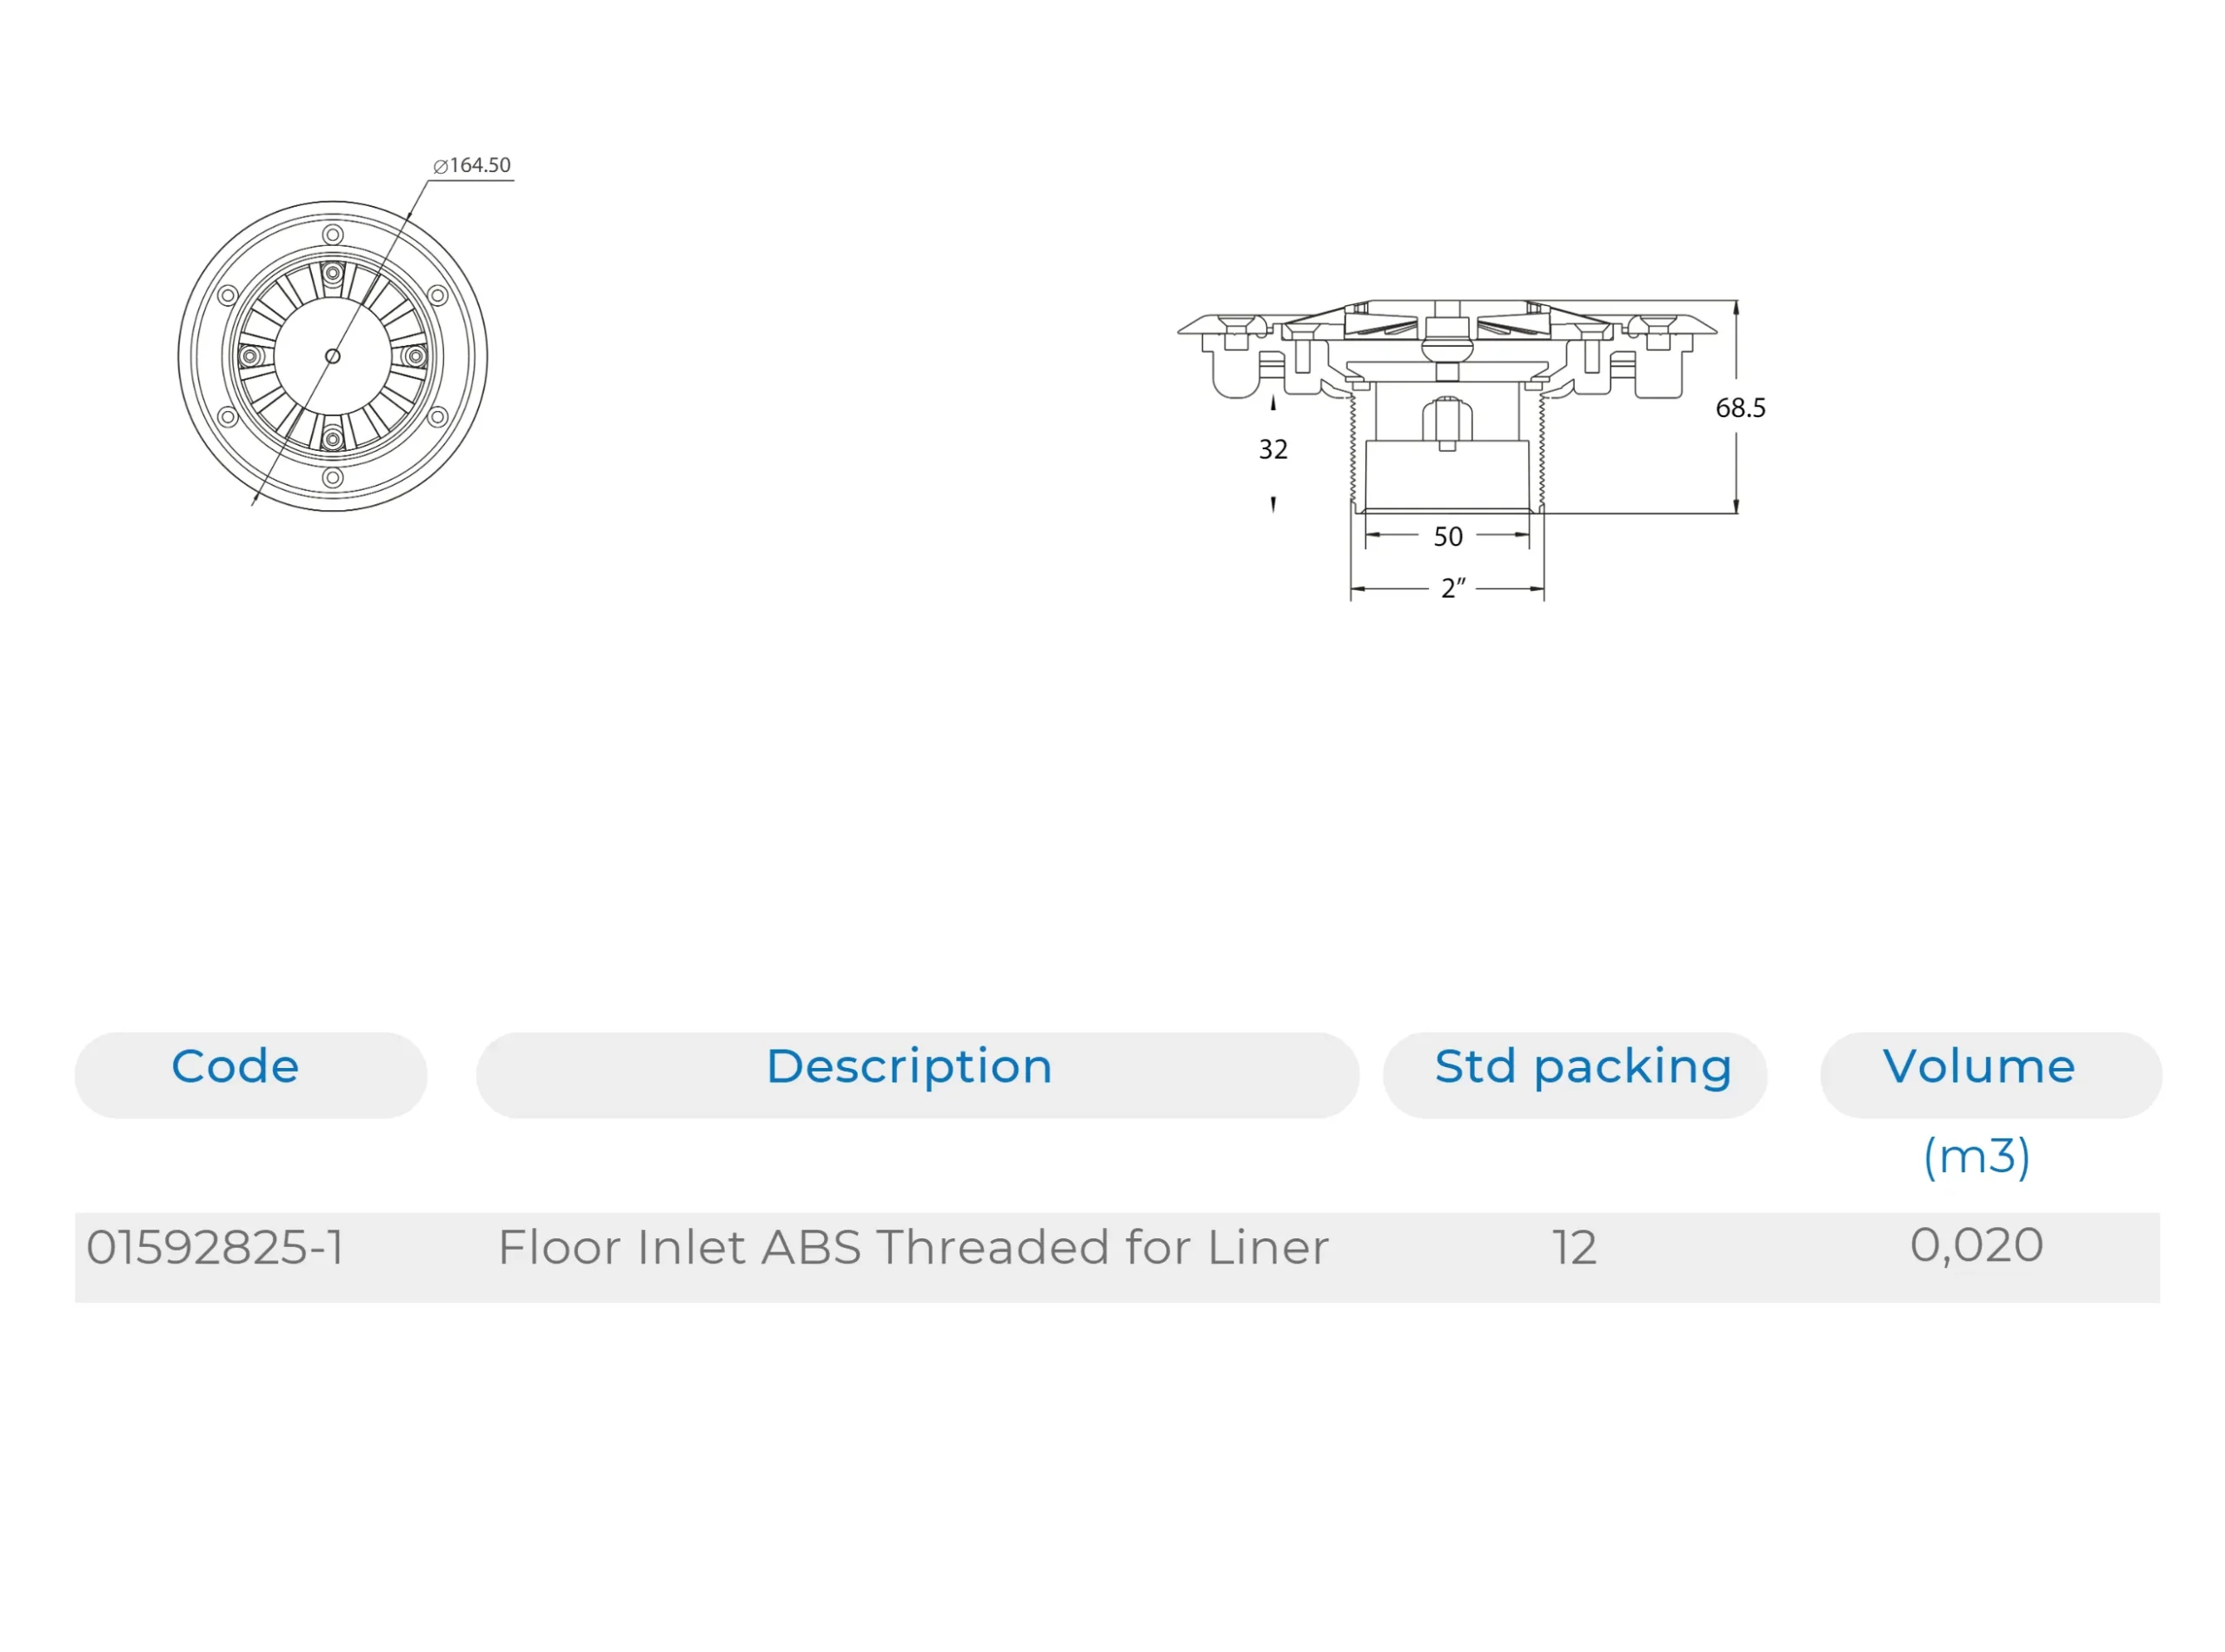
Task: Click product code 01592825-1
Action: pos(216,1248)
